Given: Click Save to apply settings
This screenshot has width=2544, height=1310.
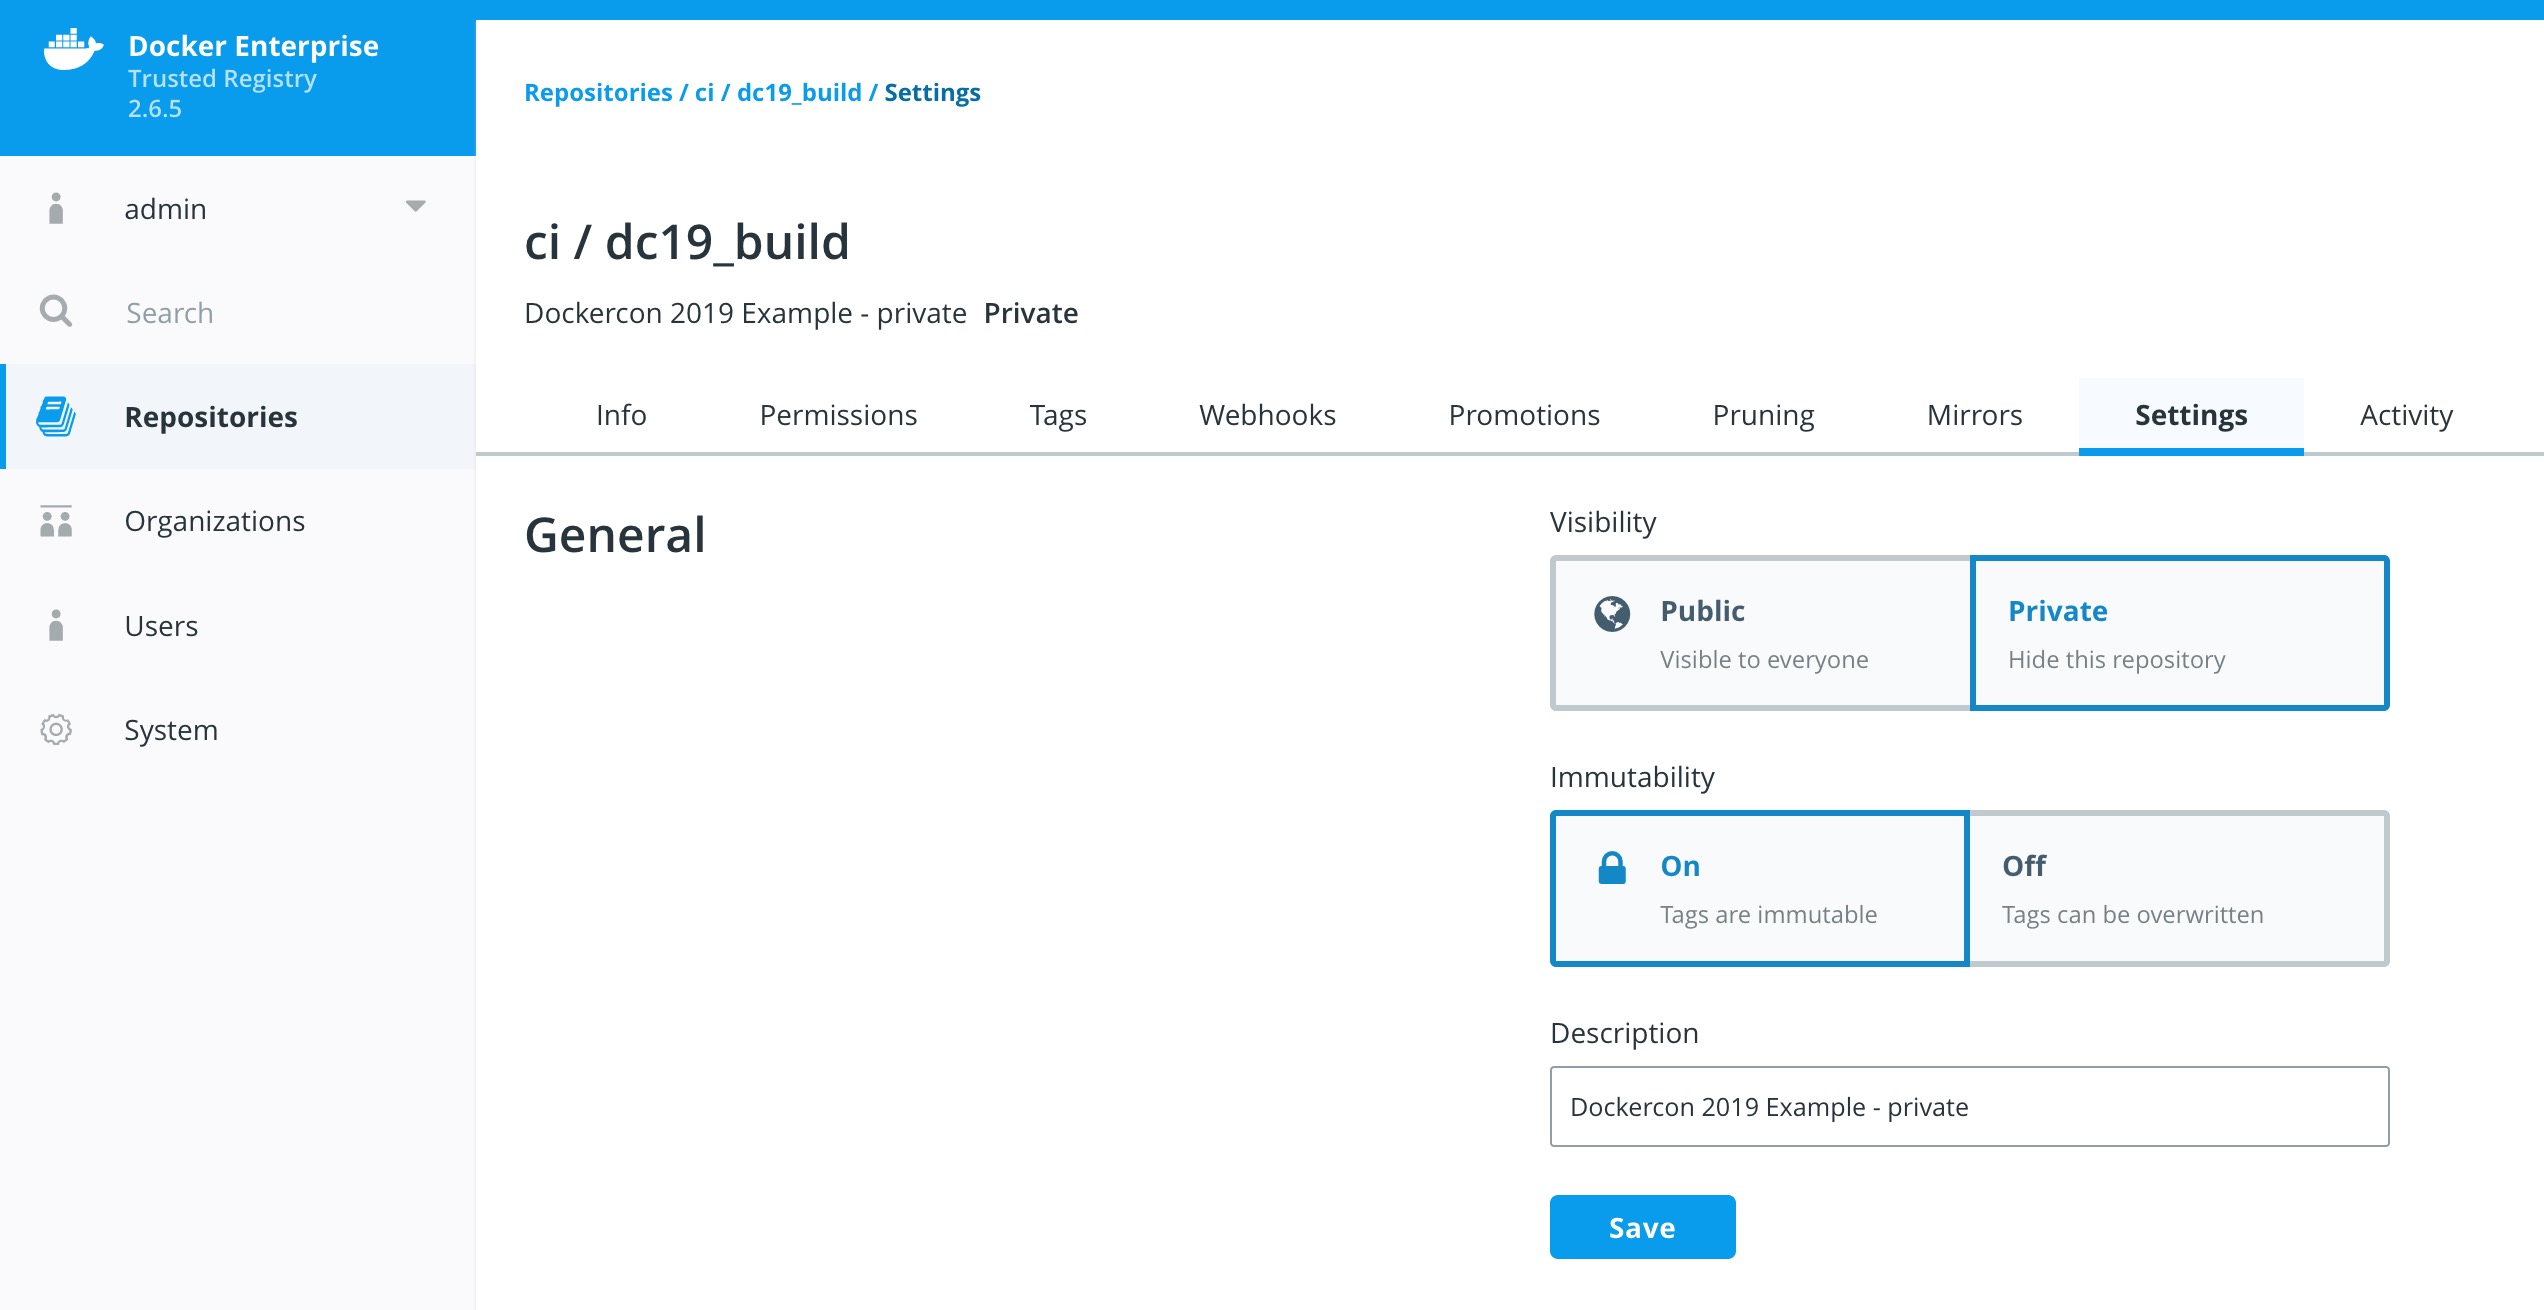Looking at the screenshot, I should (1644, 1228).
